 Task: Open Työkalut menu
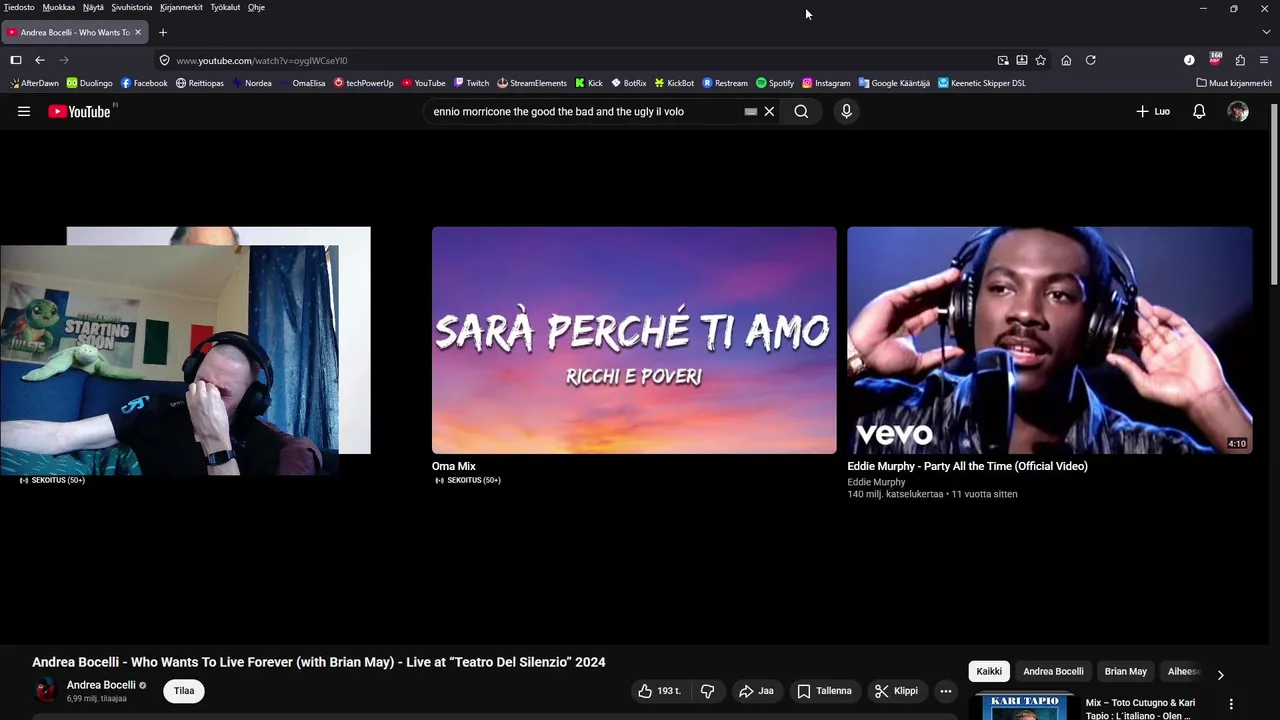(225, 7)
